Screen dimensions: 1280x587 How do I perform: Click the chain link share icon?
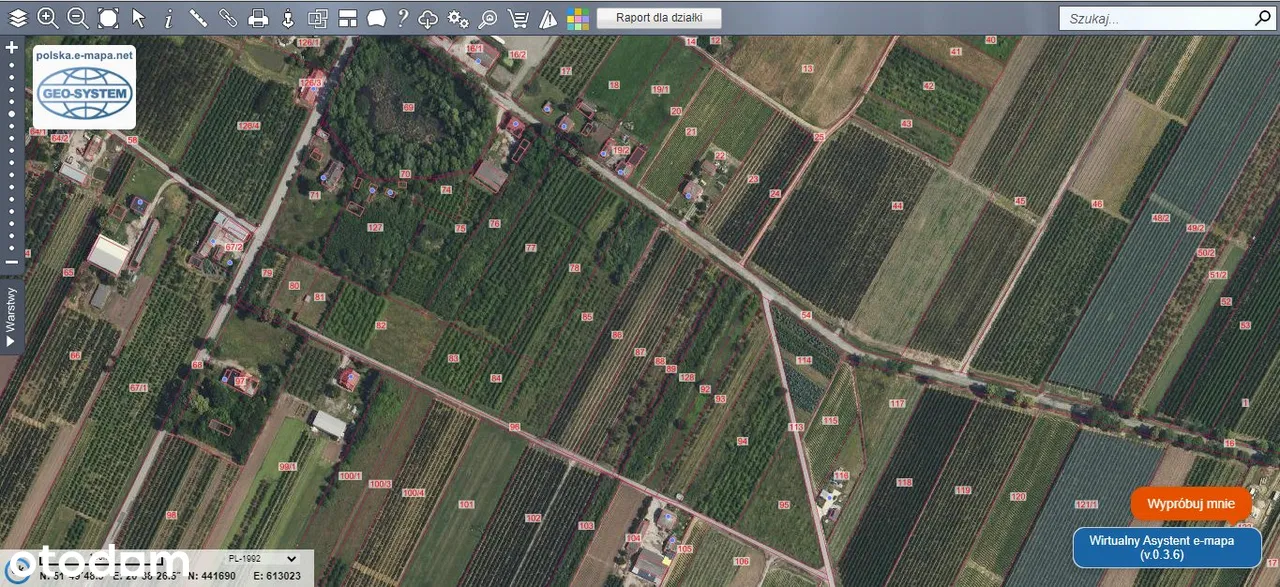coord(228,18)
